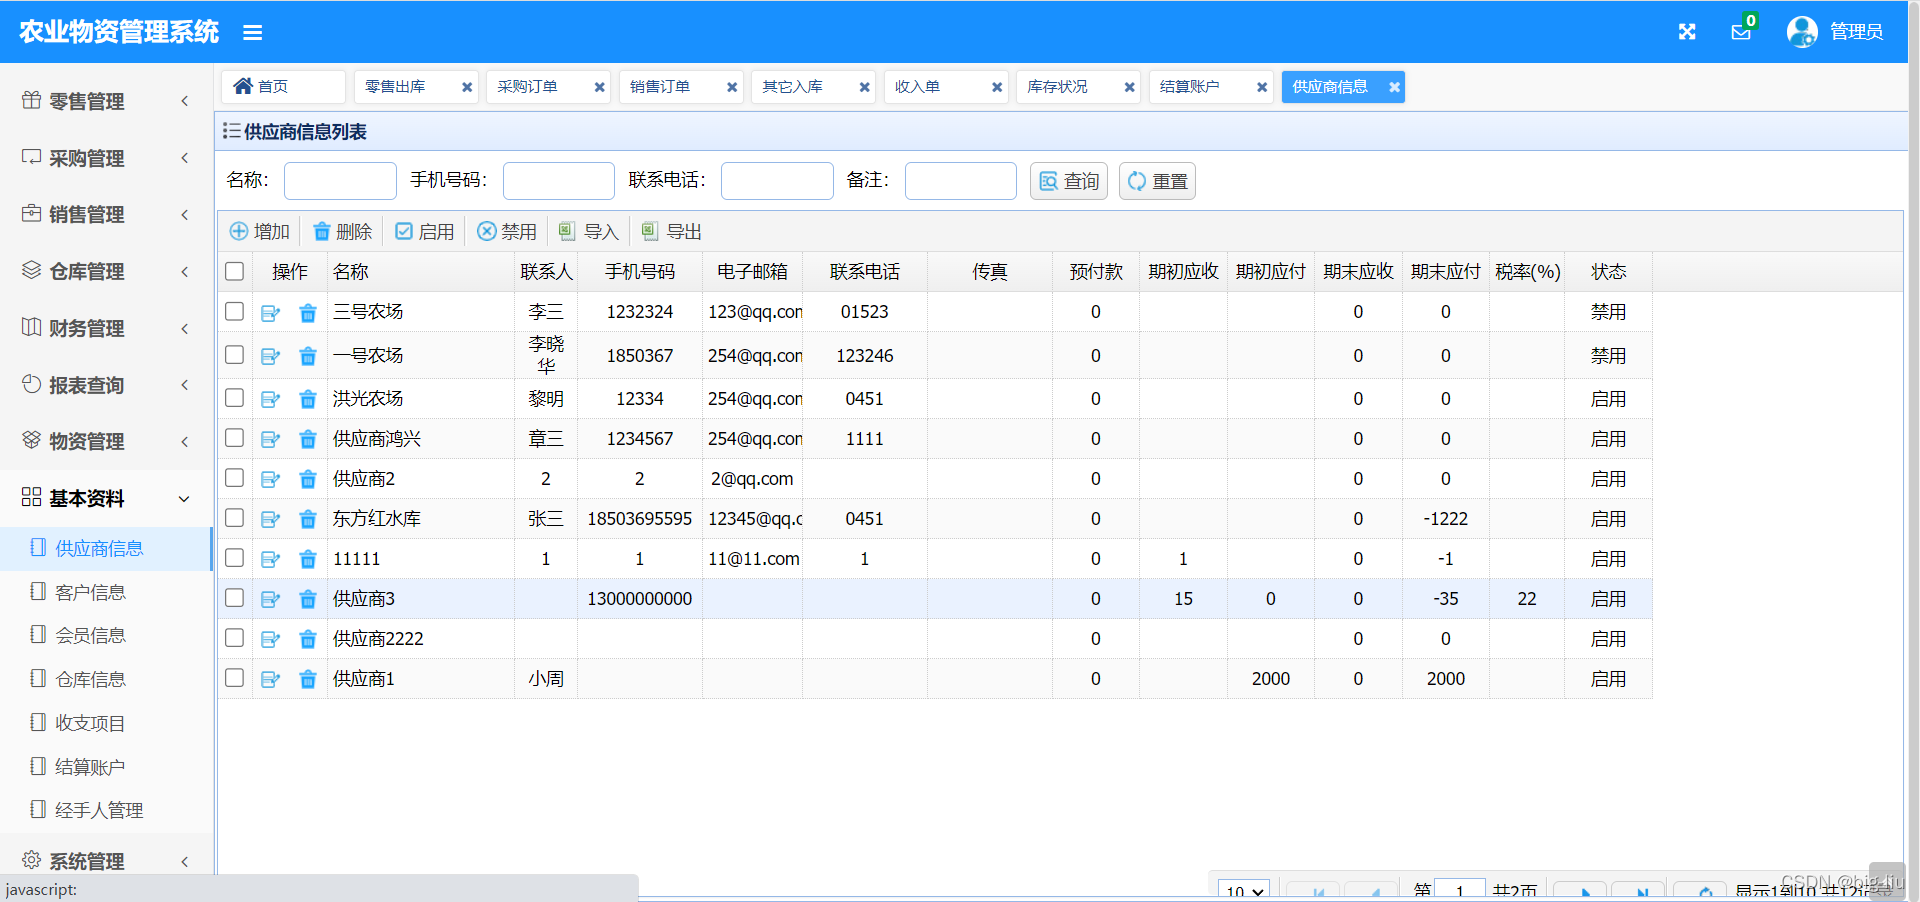Expand the 物资管理 sidebar menu
Image resolution: width=1920 pixels, height=902 pixels.
click(106, 441)
